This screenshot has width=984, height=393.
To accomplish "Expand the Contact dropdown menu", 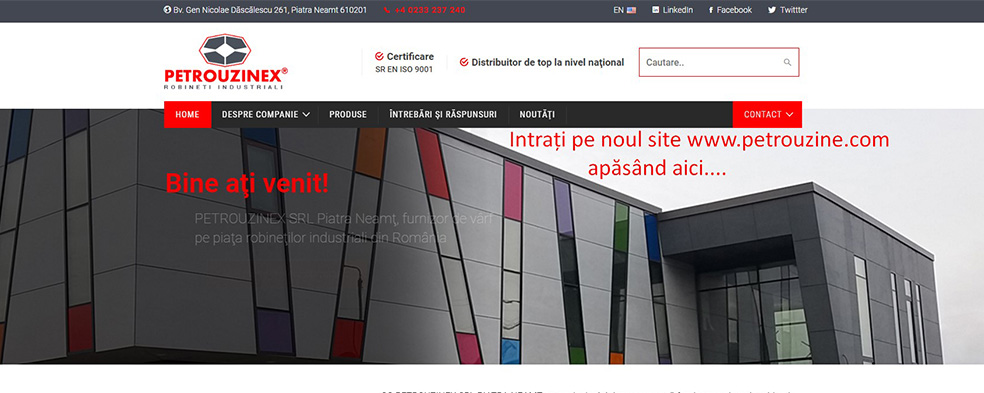I will (x=767, y=114).
